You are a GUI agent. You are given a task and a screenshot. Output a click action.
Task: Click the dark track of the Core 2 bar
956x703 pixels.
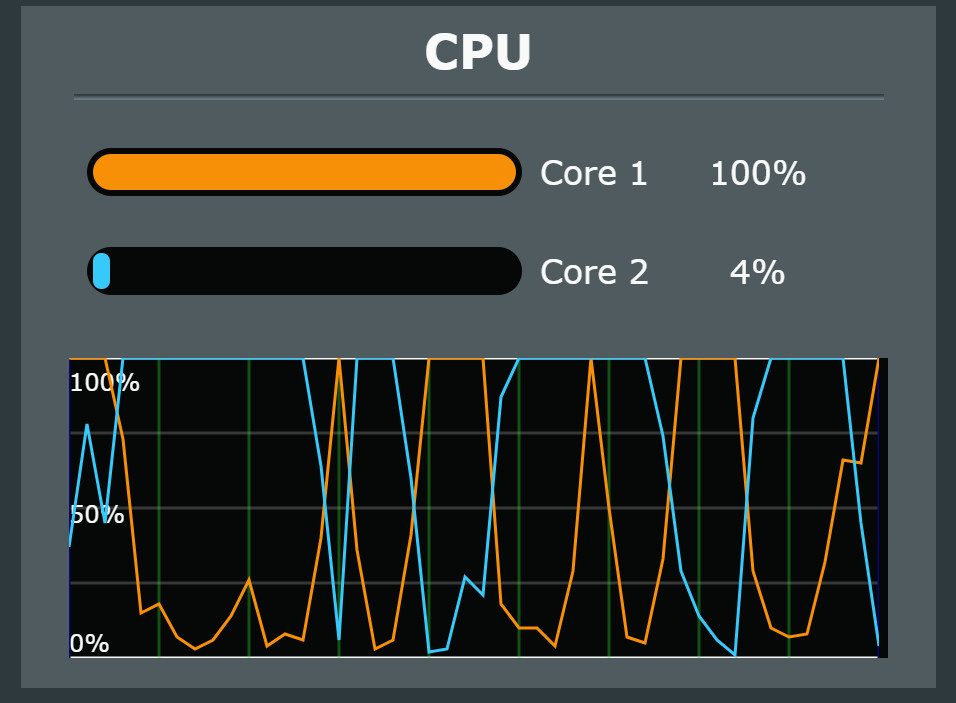(350, 270)
